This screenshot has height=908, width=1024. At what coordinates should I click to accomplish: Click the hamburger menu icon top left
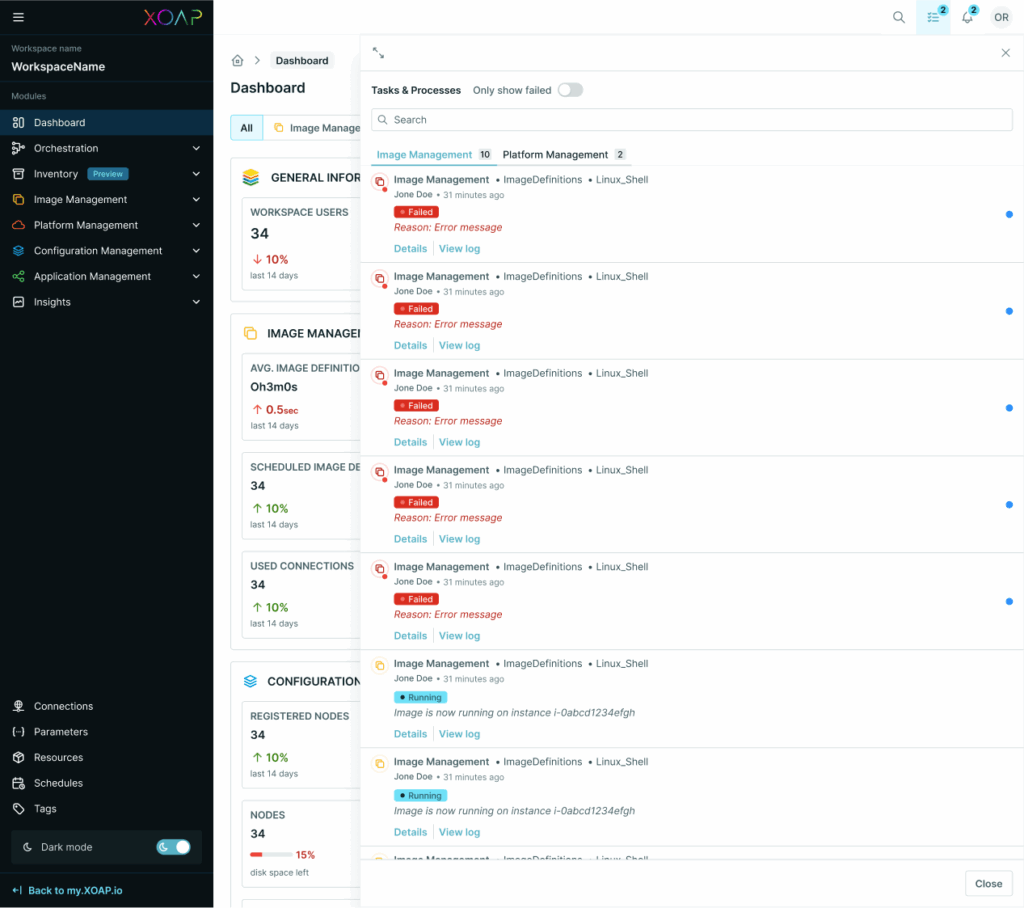tap(18, 16)
